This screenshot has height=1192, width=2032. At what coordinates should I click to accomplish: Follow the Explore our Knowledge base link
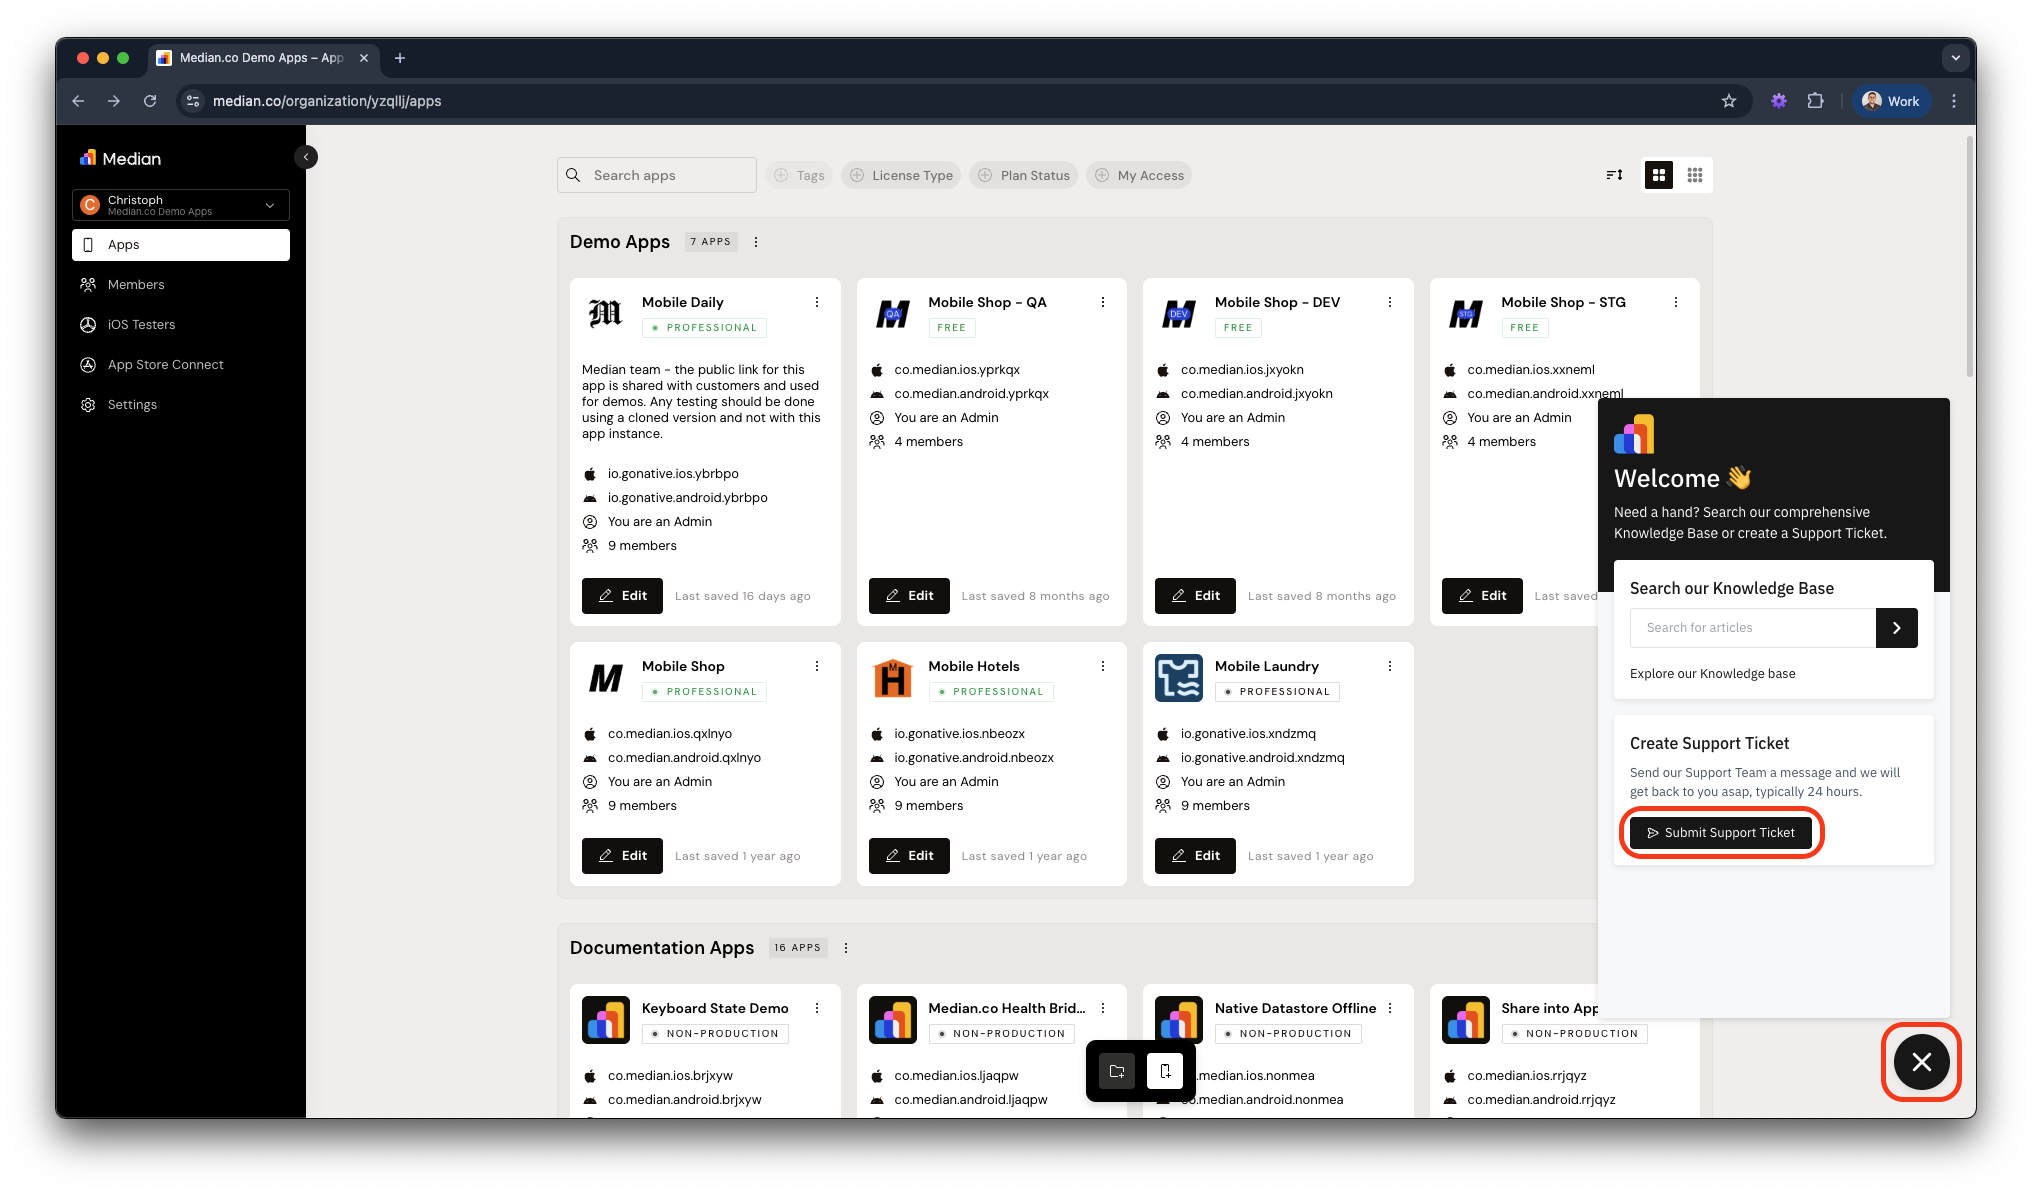[1712, 674]
